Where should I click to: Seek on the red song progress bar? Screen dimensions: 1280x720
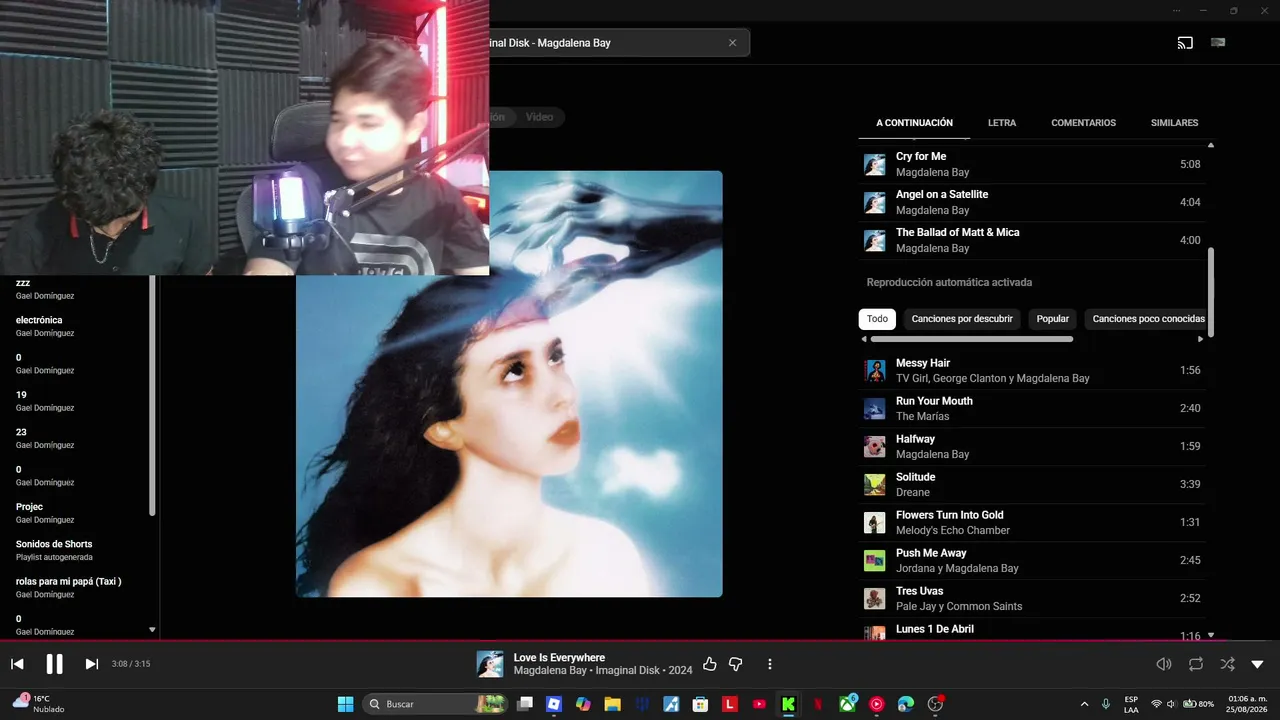pos(640,641)
